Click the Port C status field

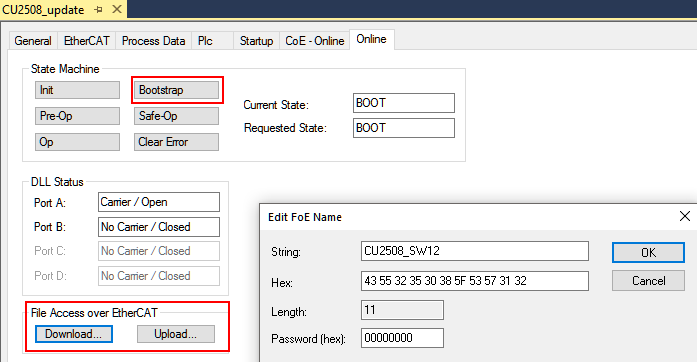(x=159, y=251)
